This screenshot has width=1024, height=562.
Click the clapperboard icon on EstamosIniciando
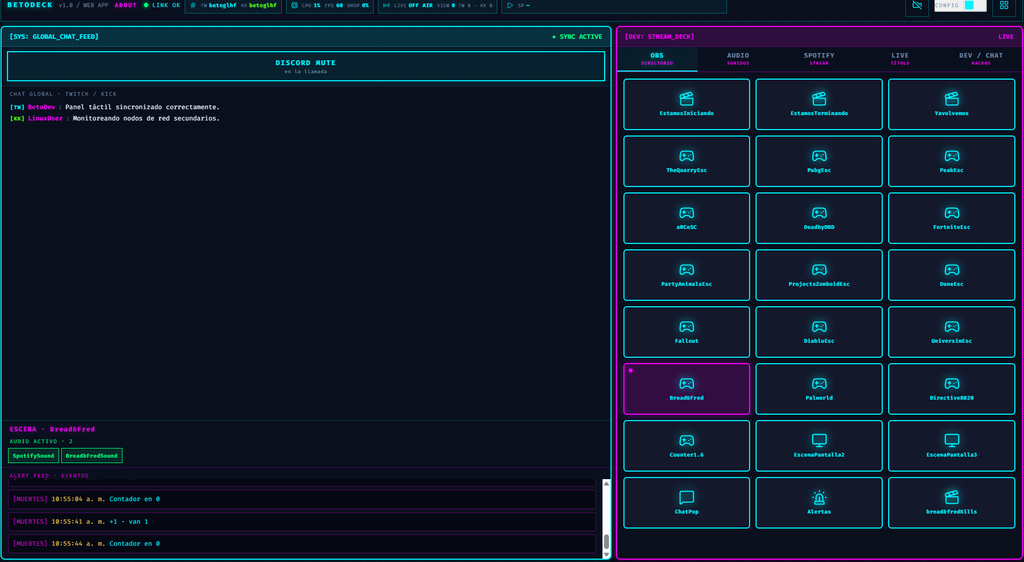(686, 99)
